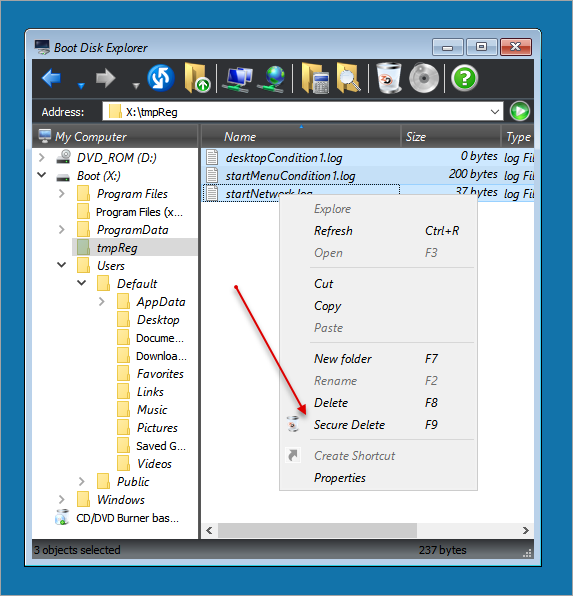
Task: Click the blue Back arrow icon
Action: point(51,78)
